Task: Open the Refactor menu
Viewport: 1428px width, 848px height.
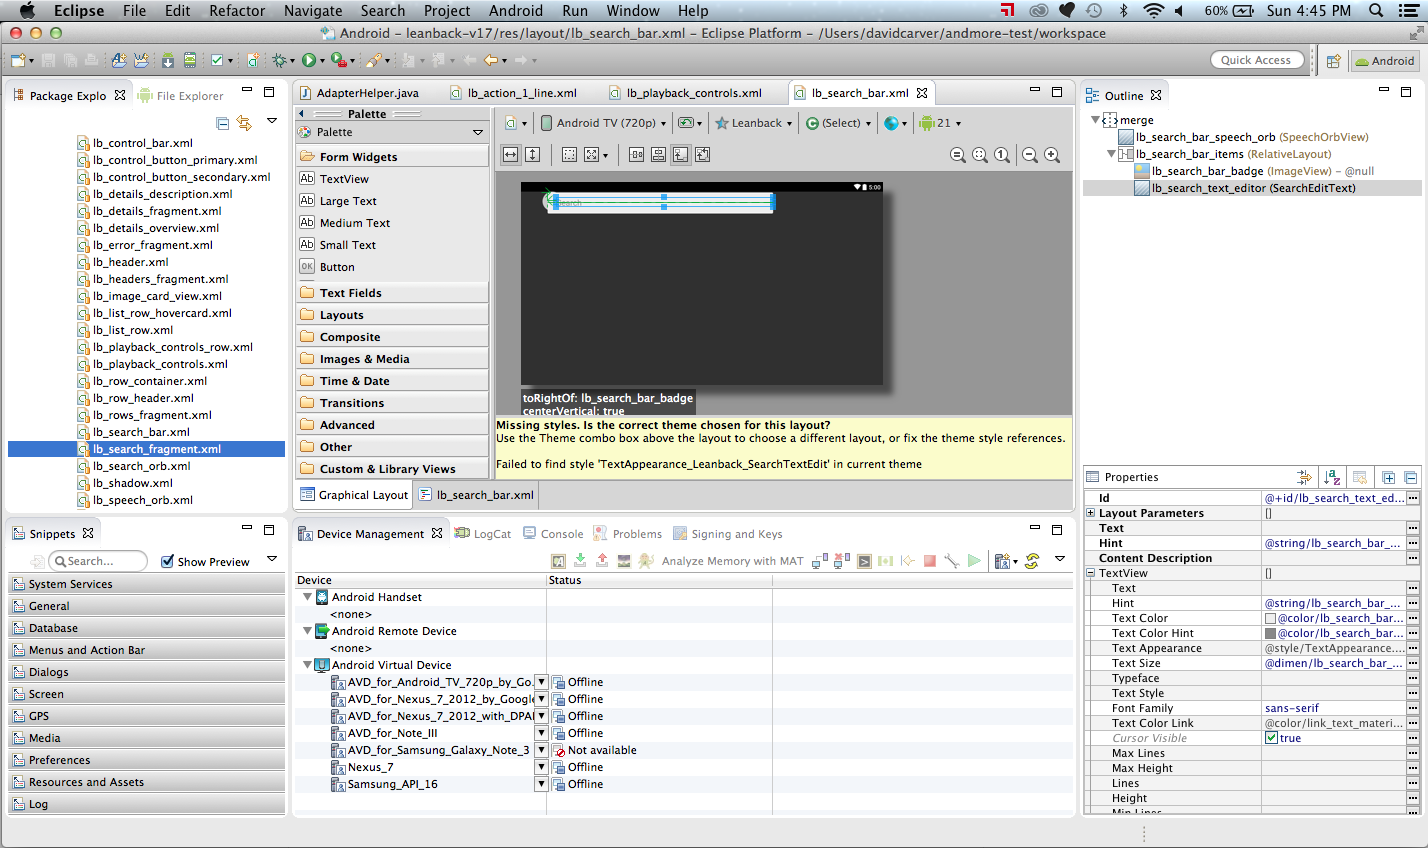Action: point(237,10)
